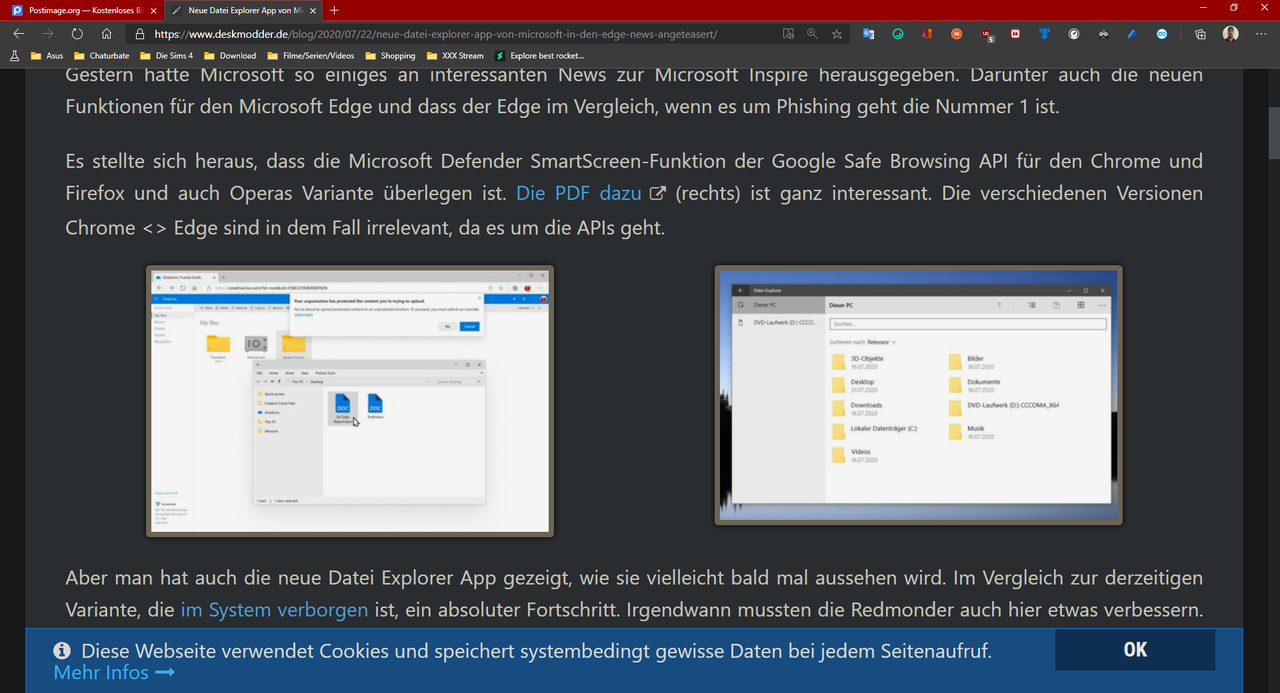Viewport: 1280px width, 693px height.
Task: Switch to the Postimage.org tab
Action: (x=85, y=9)
